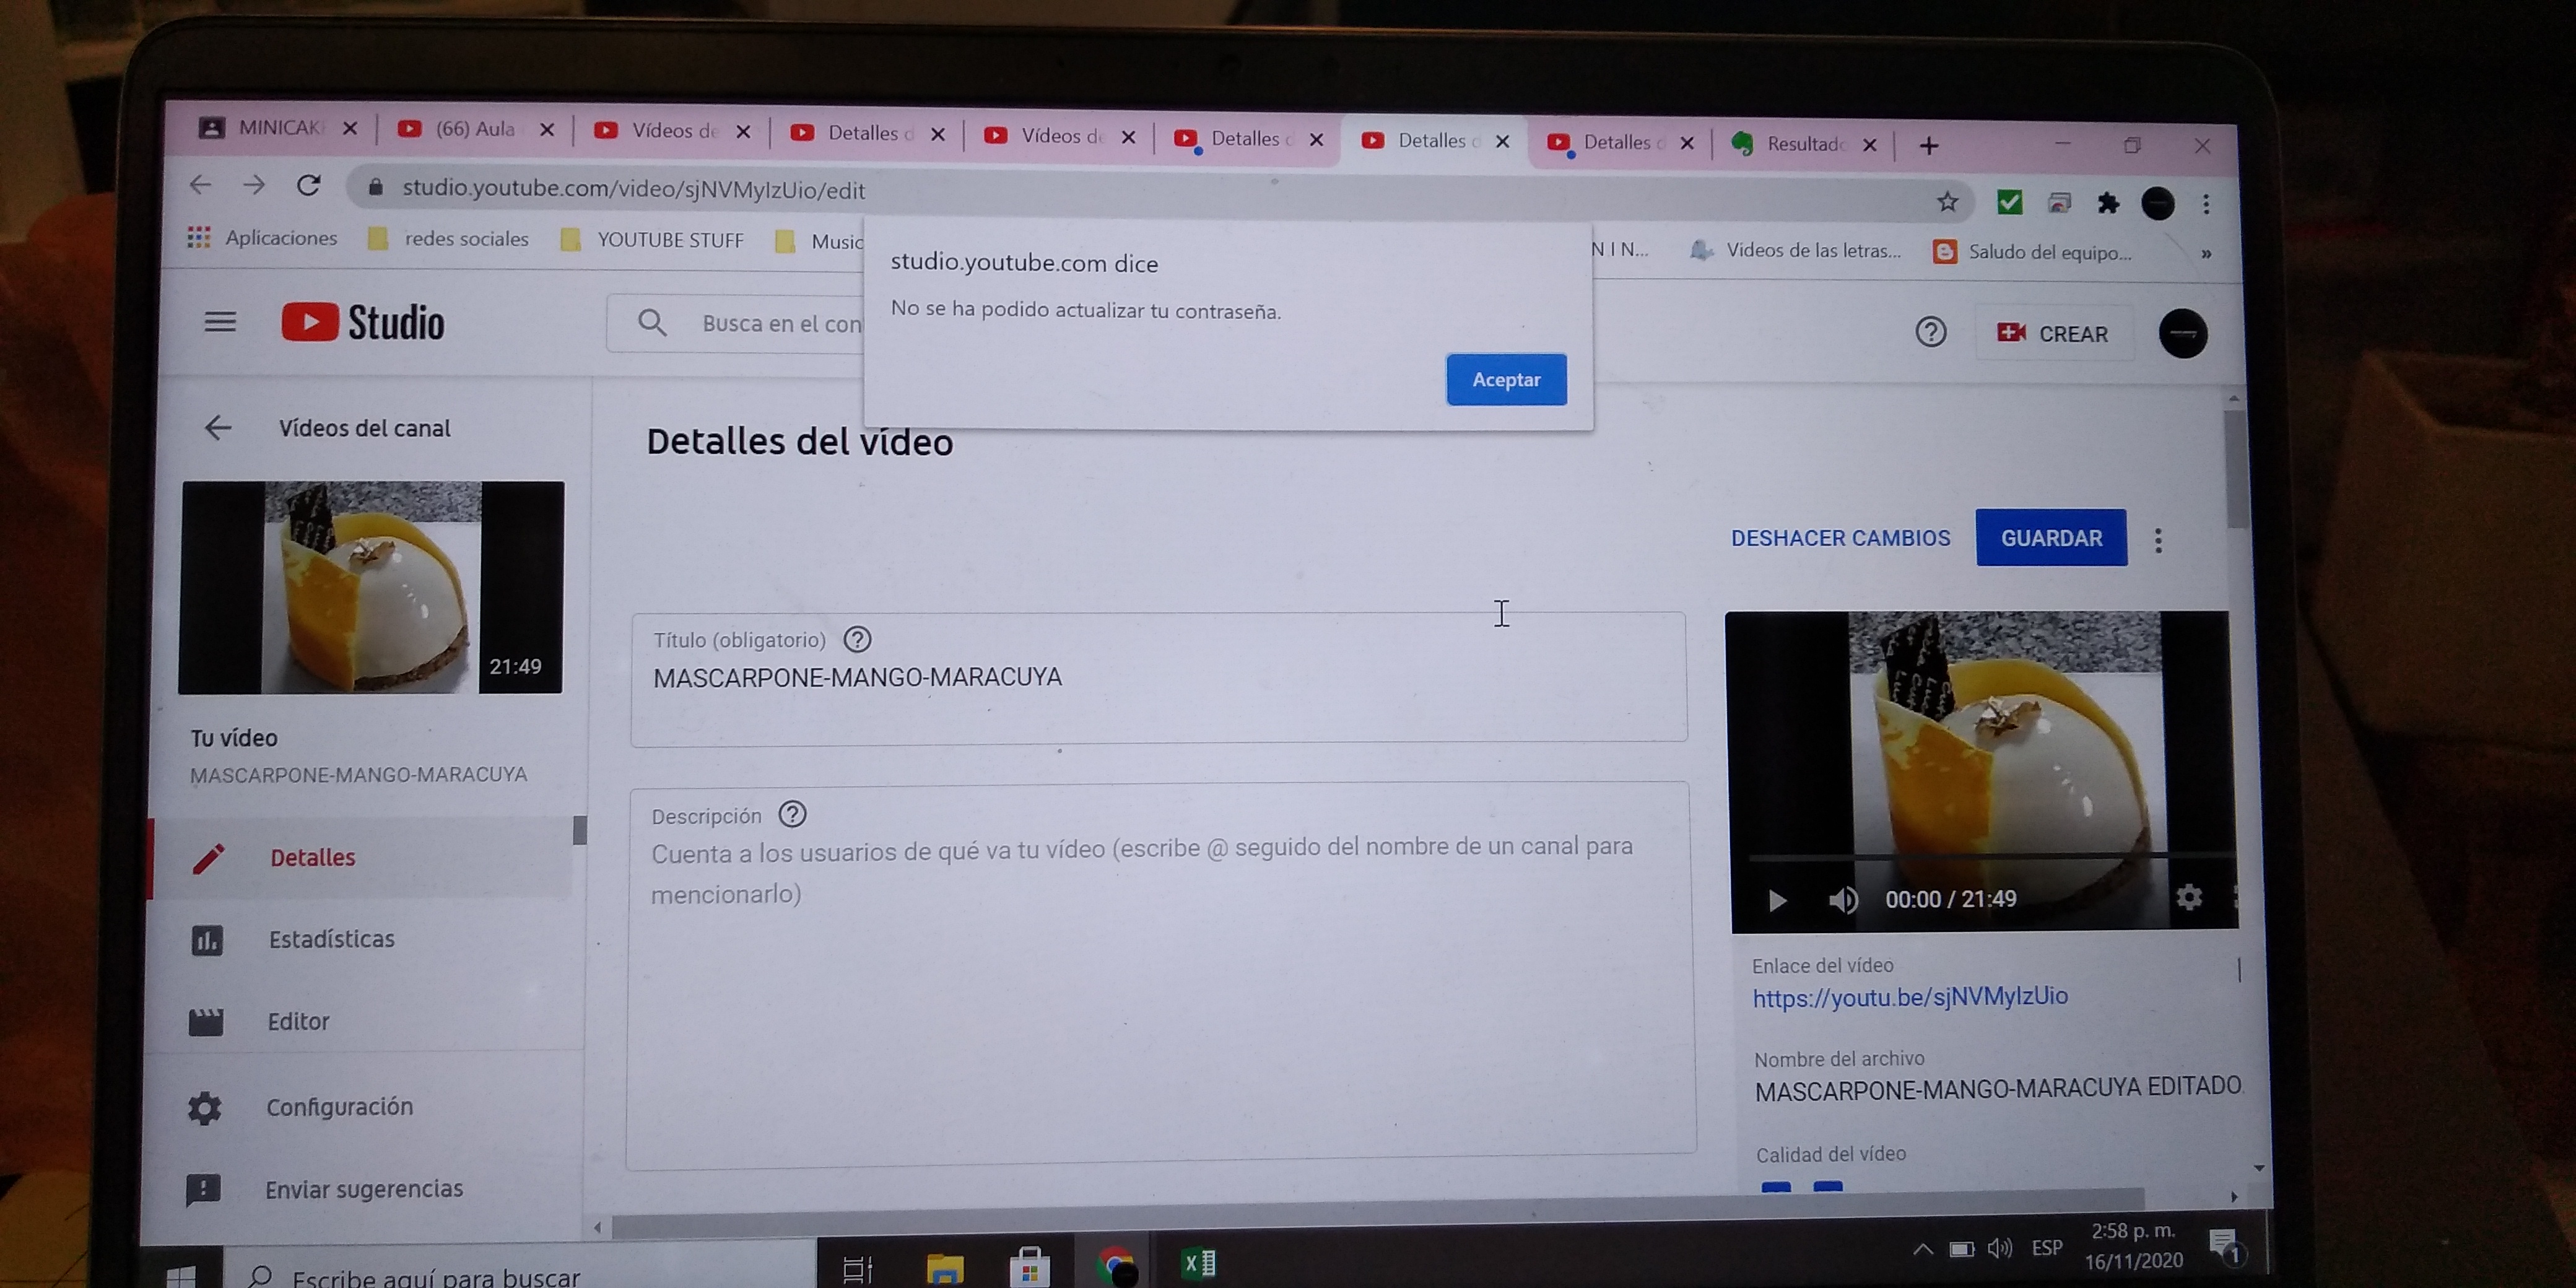Switch to the (66) Aula tab
This screenshot has height=1288, width=2576.
pyautogui.click(x=476, y=129)
